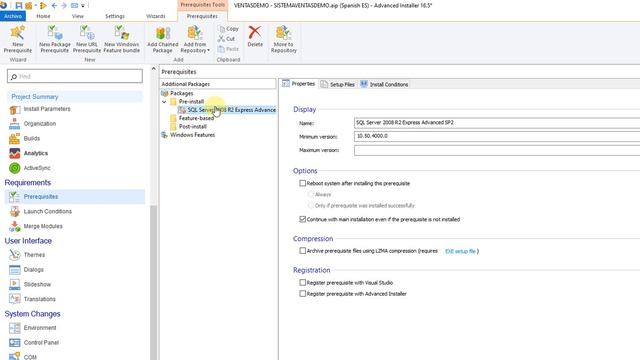
Task: Click the Name input field
Action: [x=497, y=122]
